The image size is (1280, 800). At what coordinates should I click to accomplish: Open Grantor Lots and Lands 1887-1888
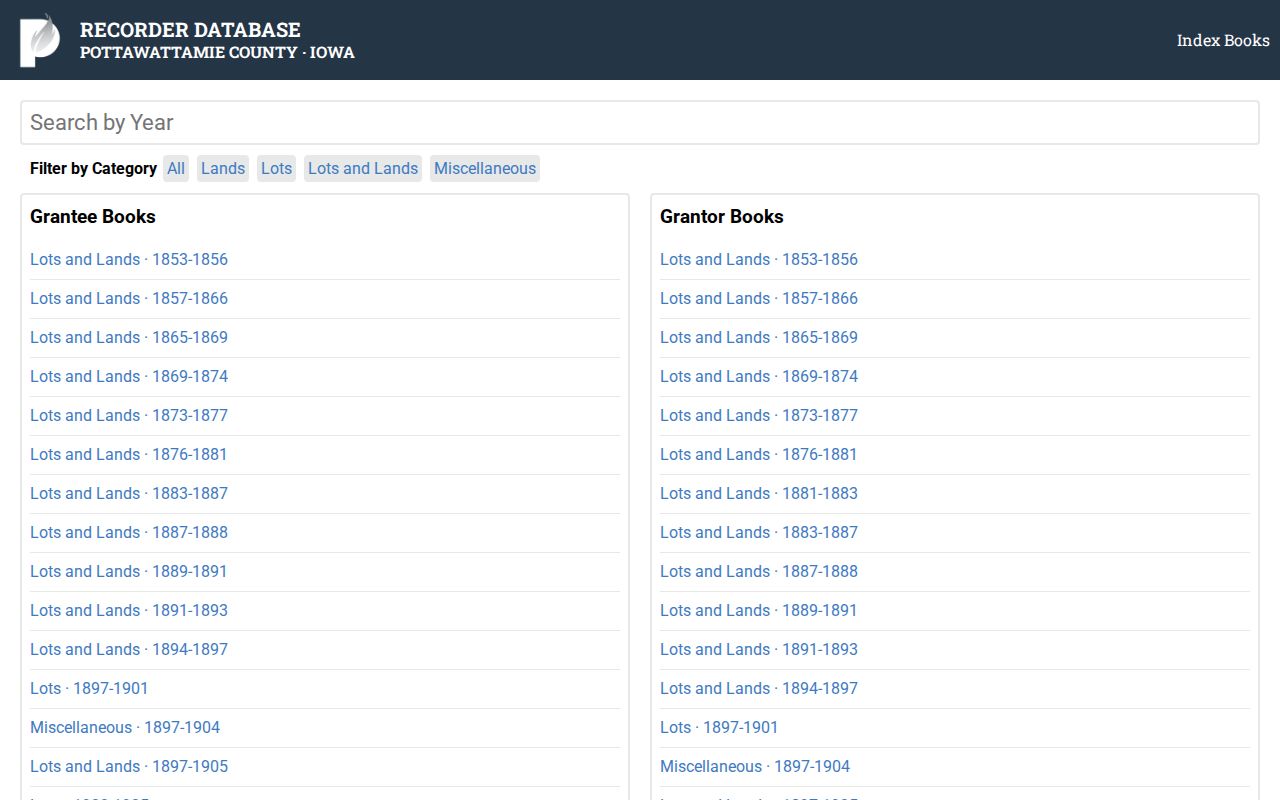point(759,571)
